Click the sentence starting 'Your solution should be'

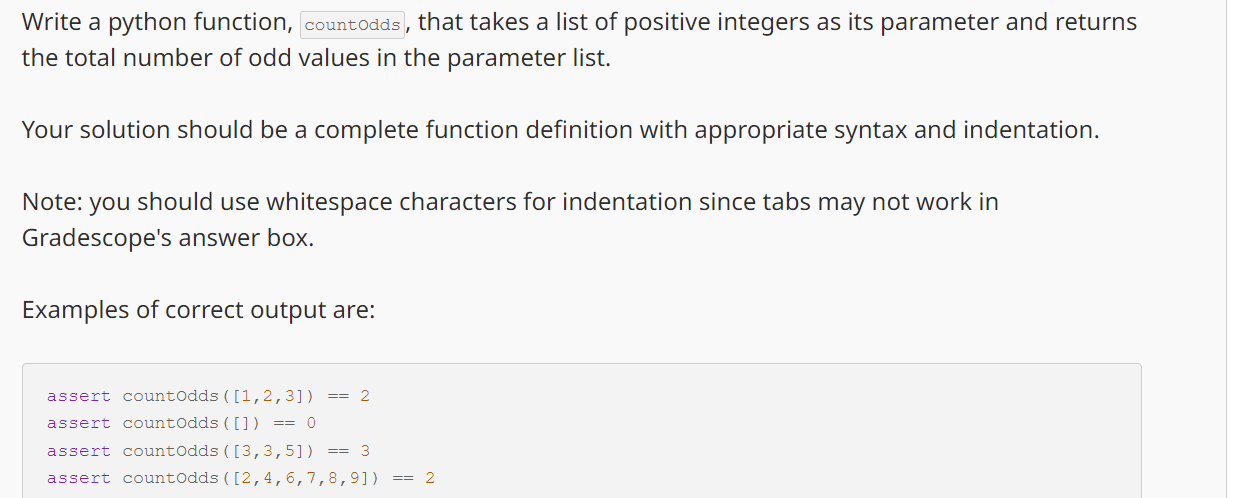tap(560, 130)
